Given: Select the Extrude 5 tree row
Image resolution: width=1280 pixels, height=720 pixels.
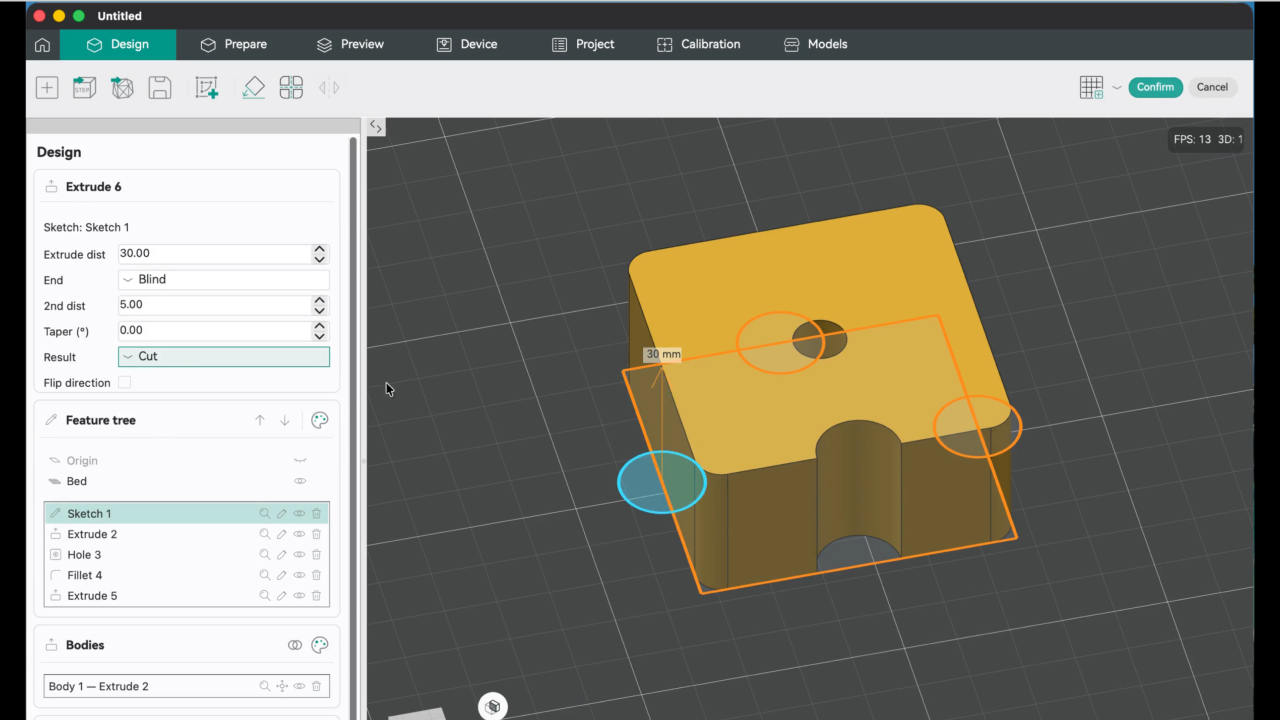Looking at the screenshot, I should click(187, 596).
